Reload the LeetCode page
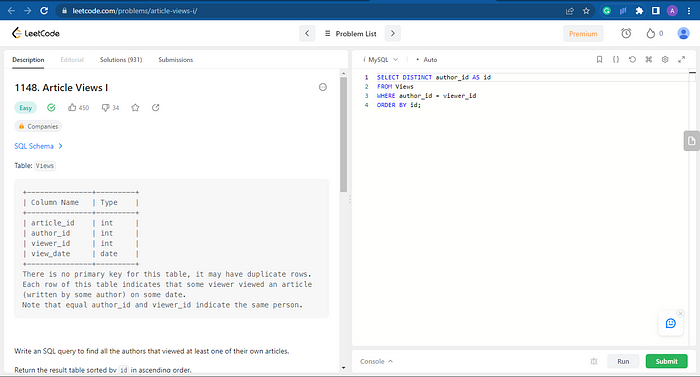The height and width of the screenshot is (377, 700). coord(44,11)
